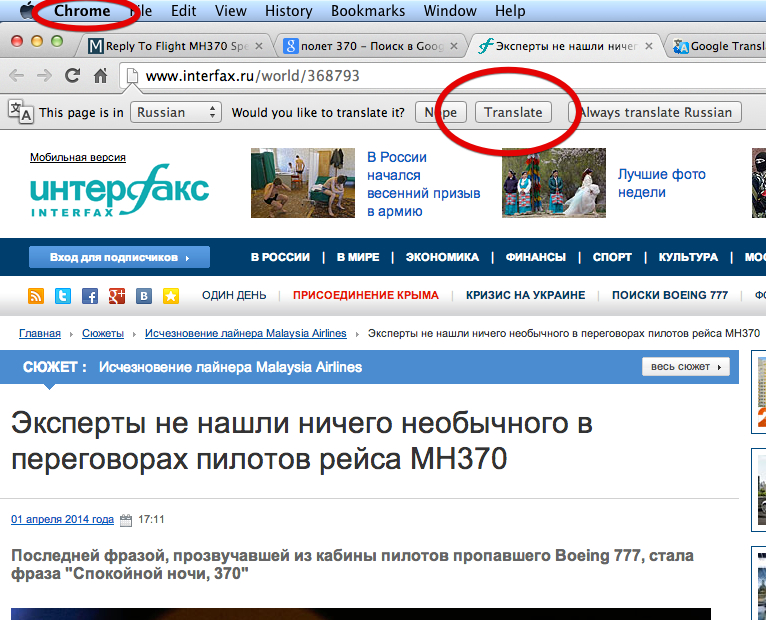Open the VKontakte social icon
This screenshot has height=620, width=766.
(144, 296)
